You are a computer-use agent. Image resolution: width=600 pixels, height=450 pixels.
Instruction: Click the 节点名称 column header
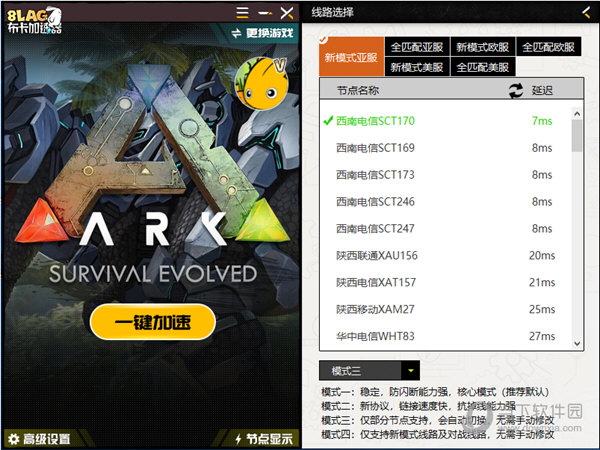coord(358,91)
